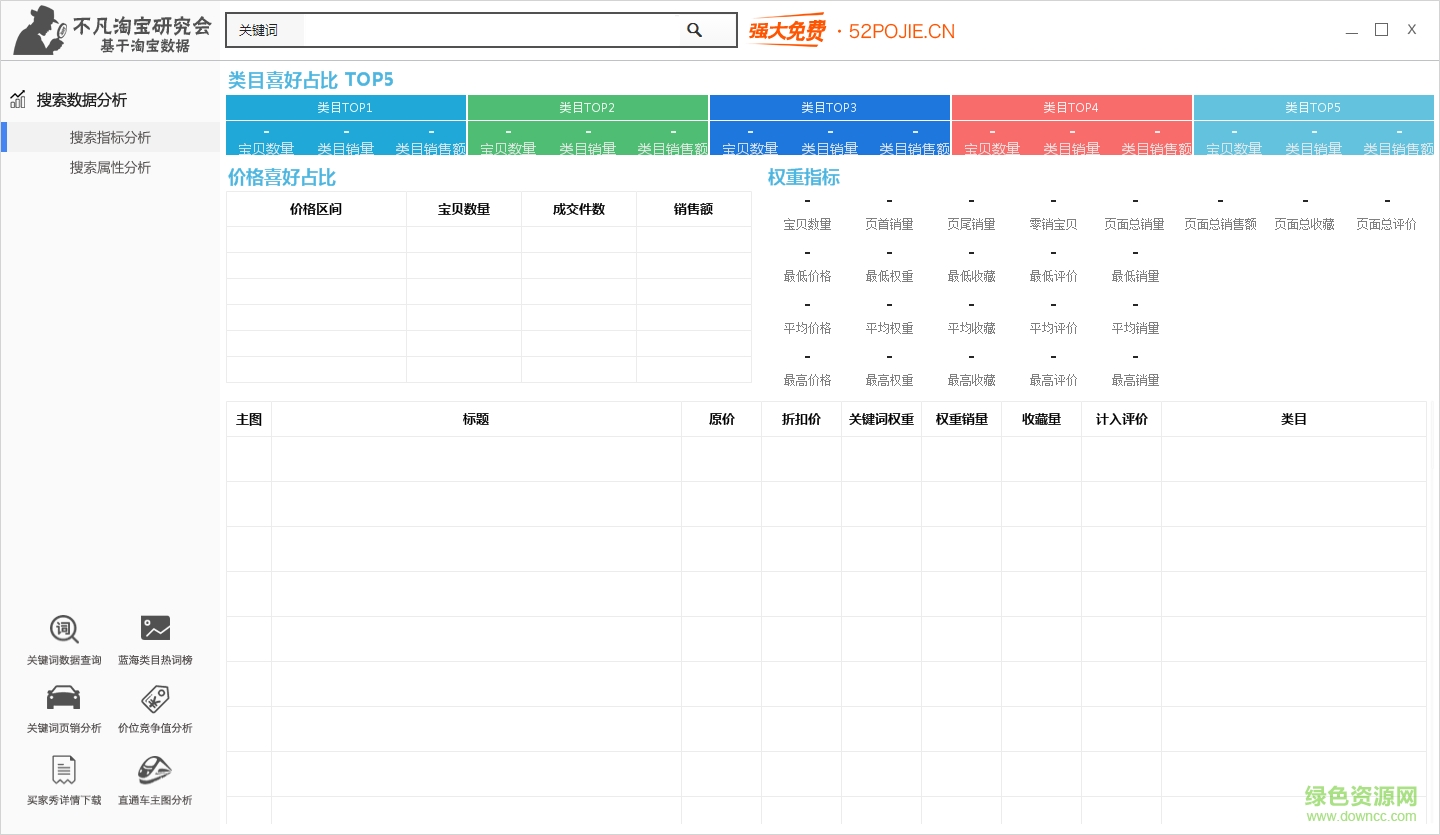Open 价位竞争值分析 price tag icon

click(x=155, y=698)
